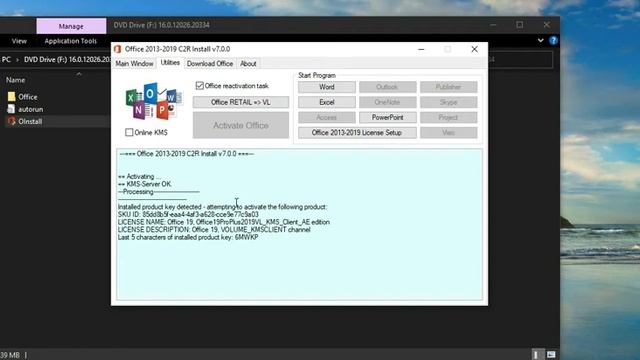640x360 pixels.
Task: Click the Name column header
Action: pos(16,80)
